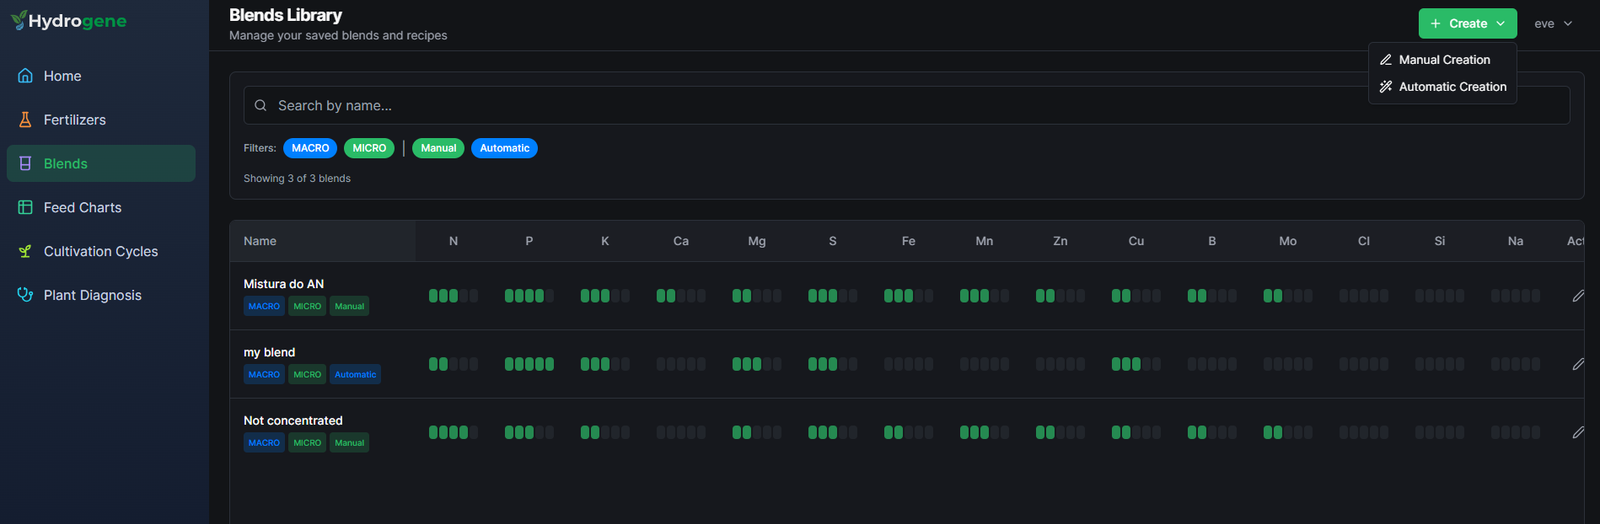Click the magic wand icon beside Automatic Creation
This screenshot has width=1600, height=524.
[x=1385, y=87]
